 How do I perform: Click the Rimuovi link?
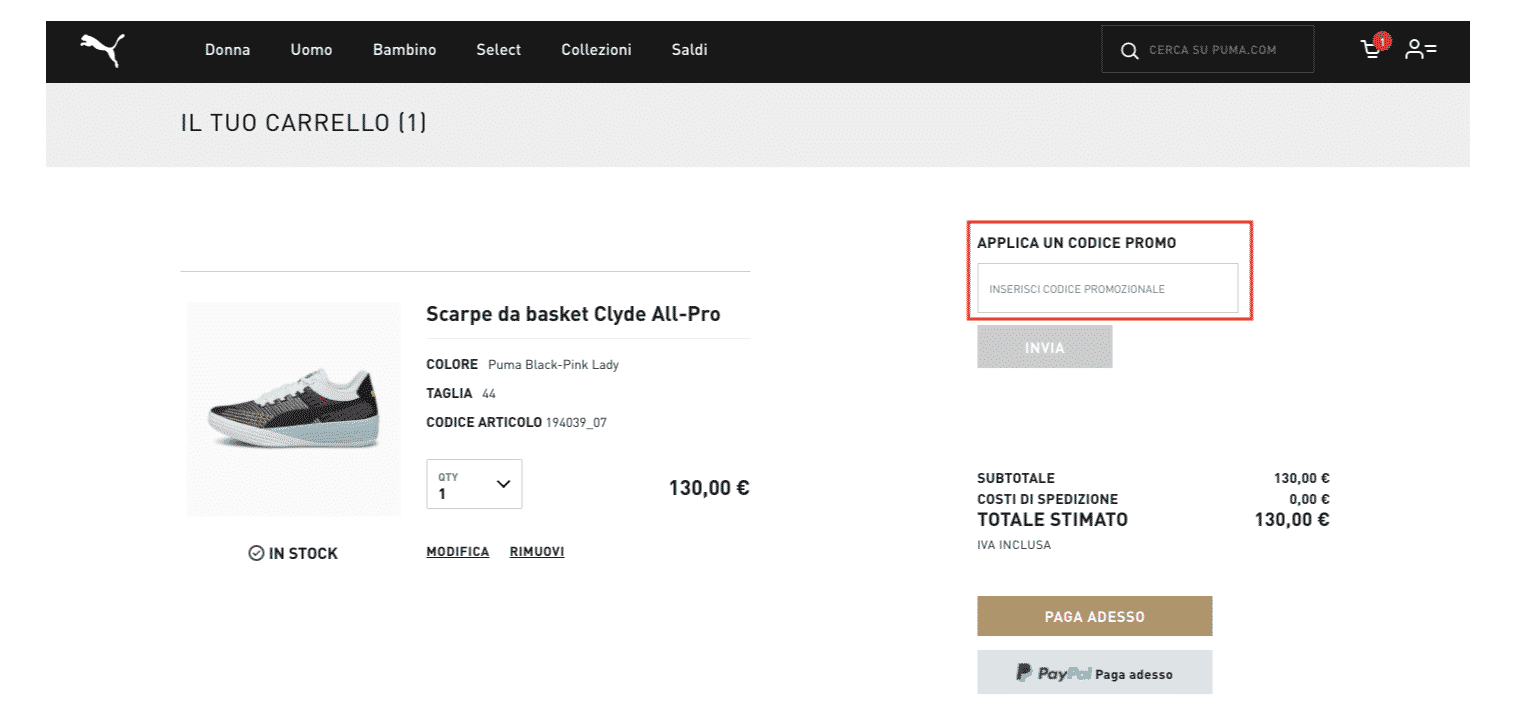pyautogui.click(x=537, y=551)
